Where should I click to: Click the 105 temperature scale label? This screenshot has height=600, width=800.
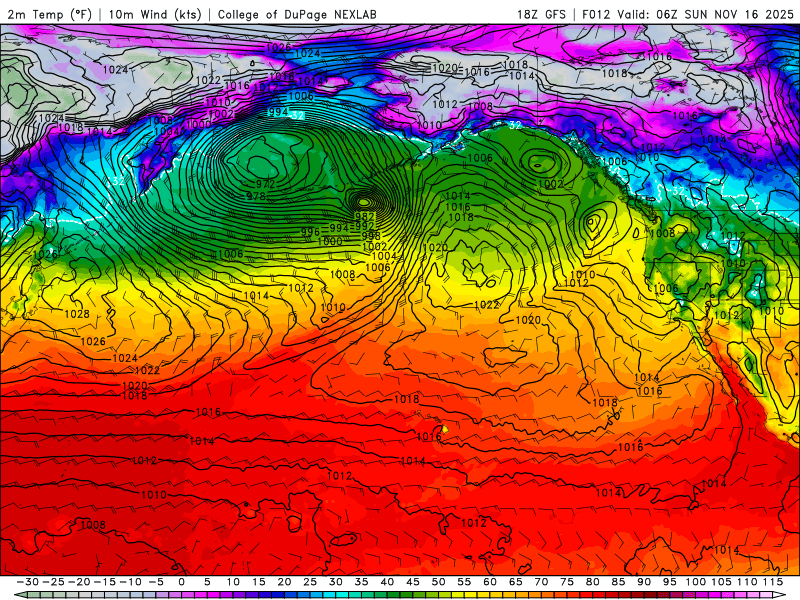pyautogui.click(x=721, y=582)
